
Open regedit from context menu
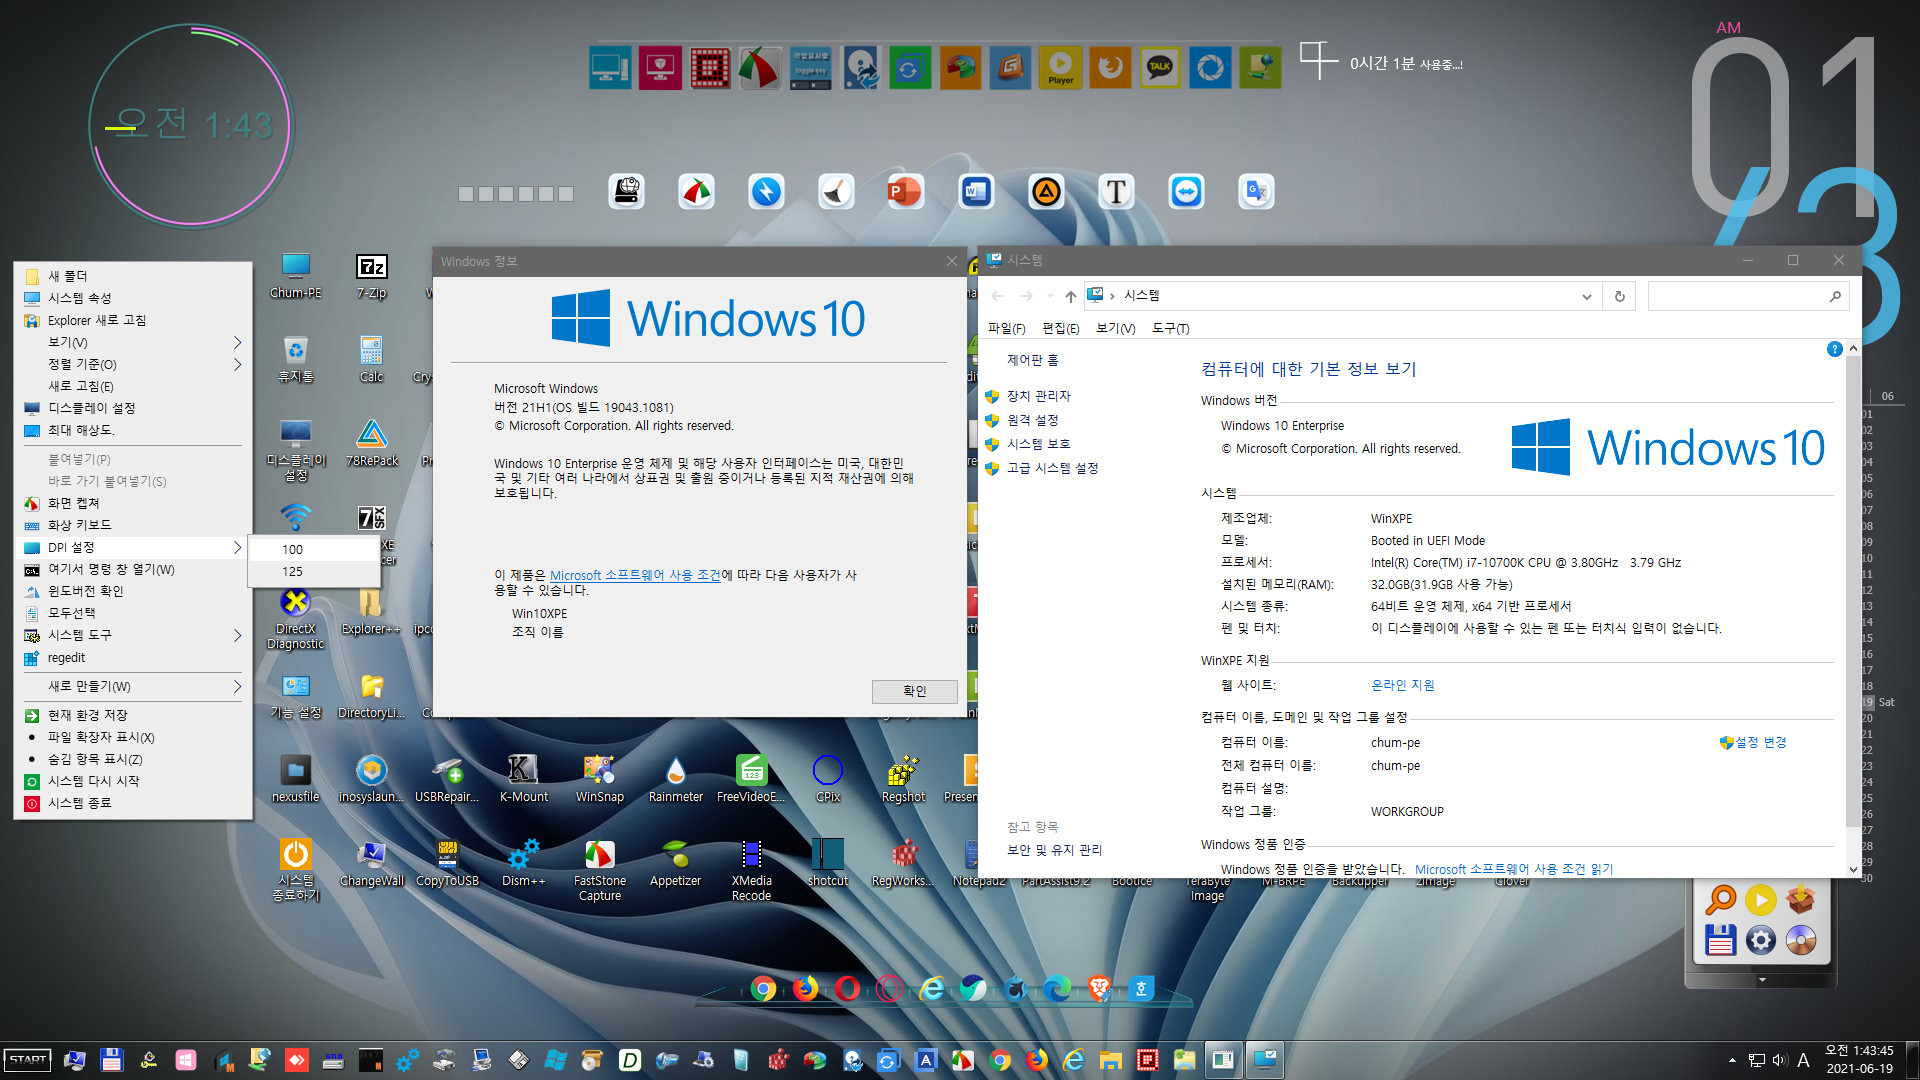pos(132,658)
